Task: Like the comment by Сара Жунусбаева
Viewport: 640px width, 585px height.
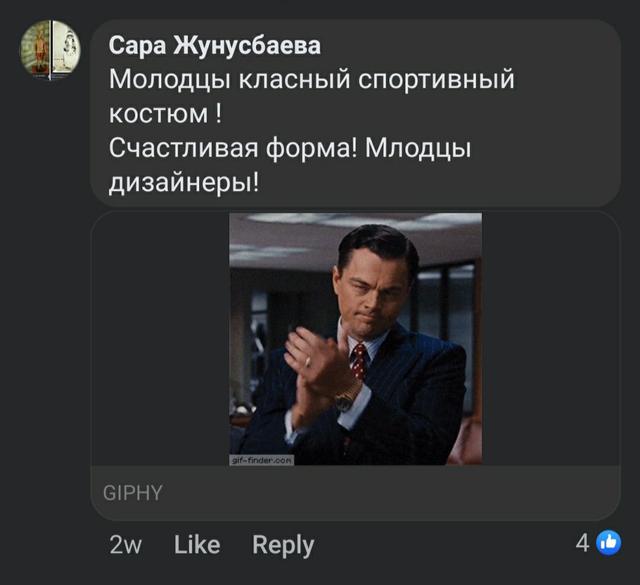Action: (196, 544)
